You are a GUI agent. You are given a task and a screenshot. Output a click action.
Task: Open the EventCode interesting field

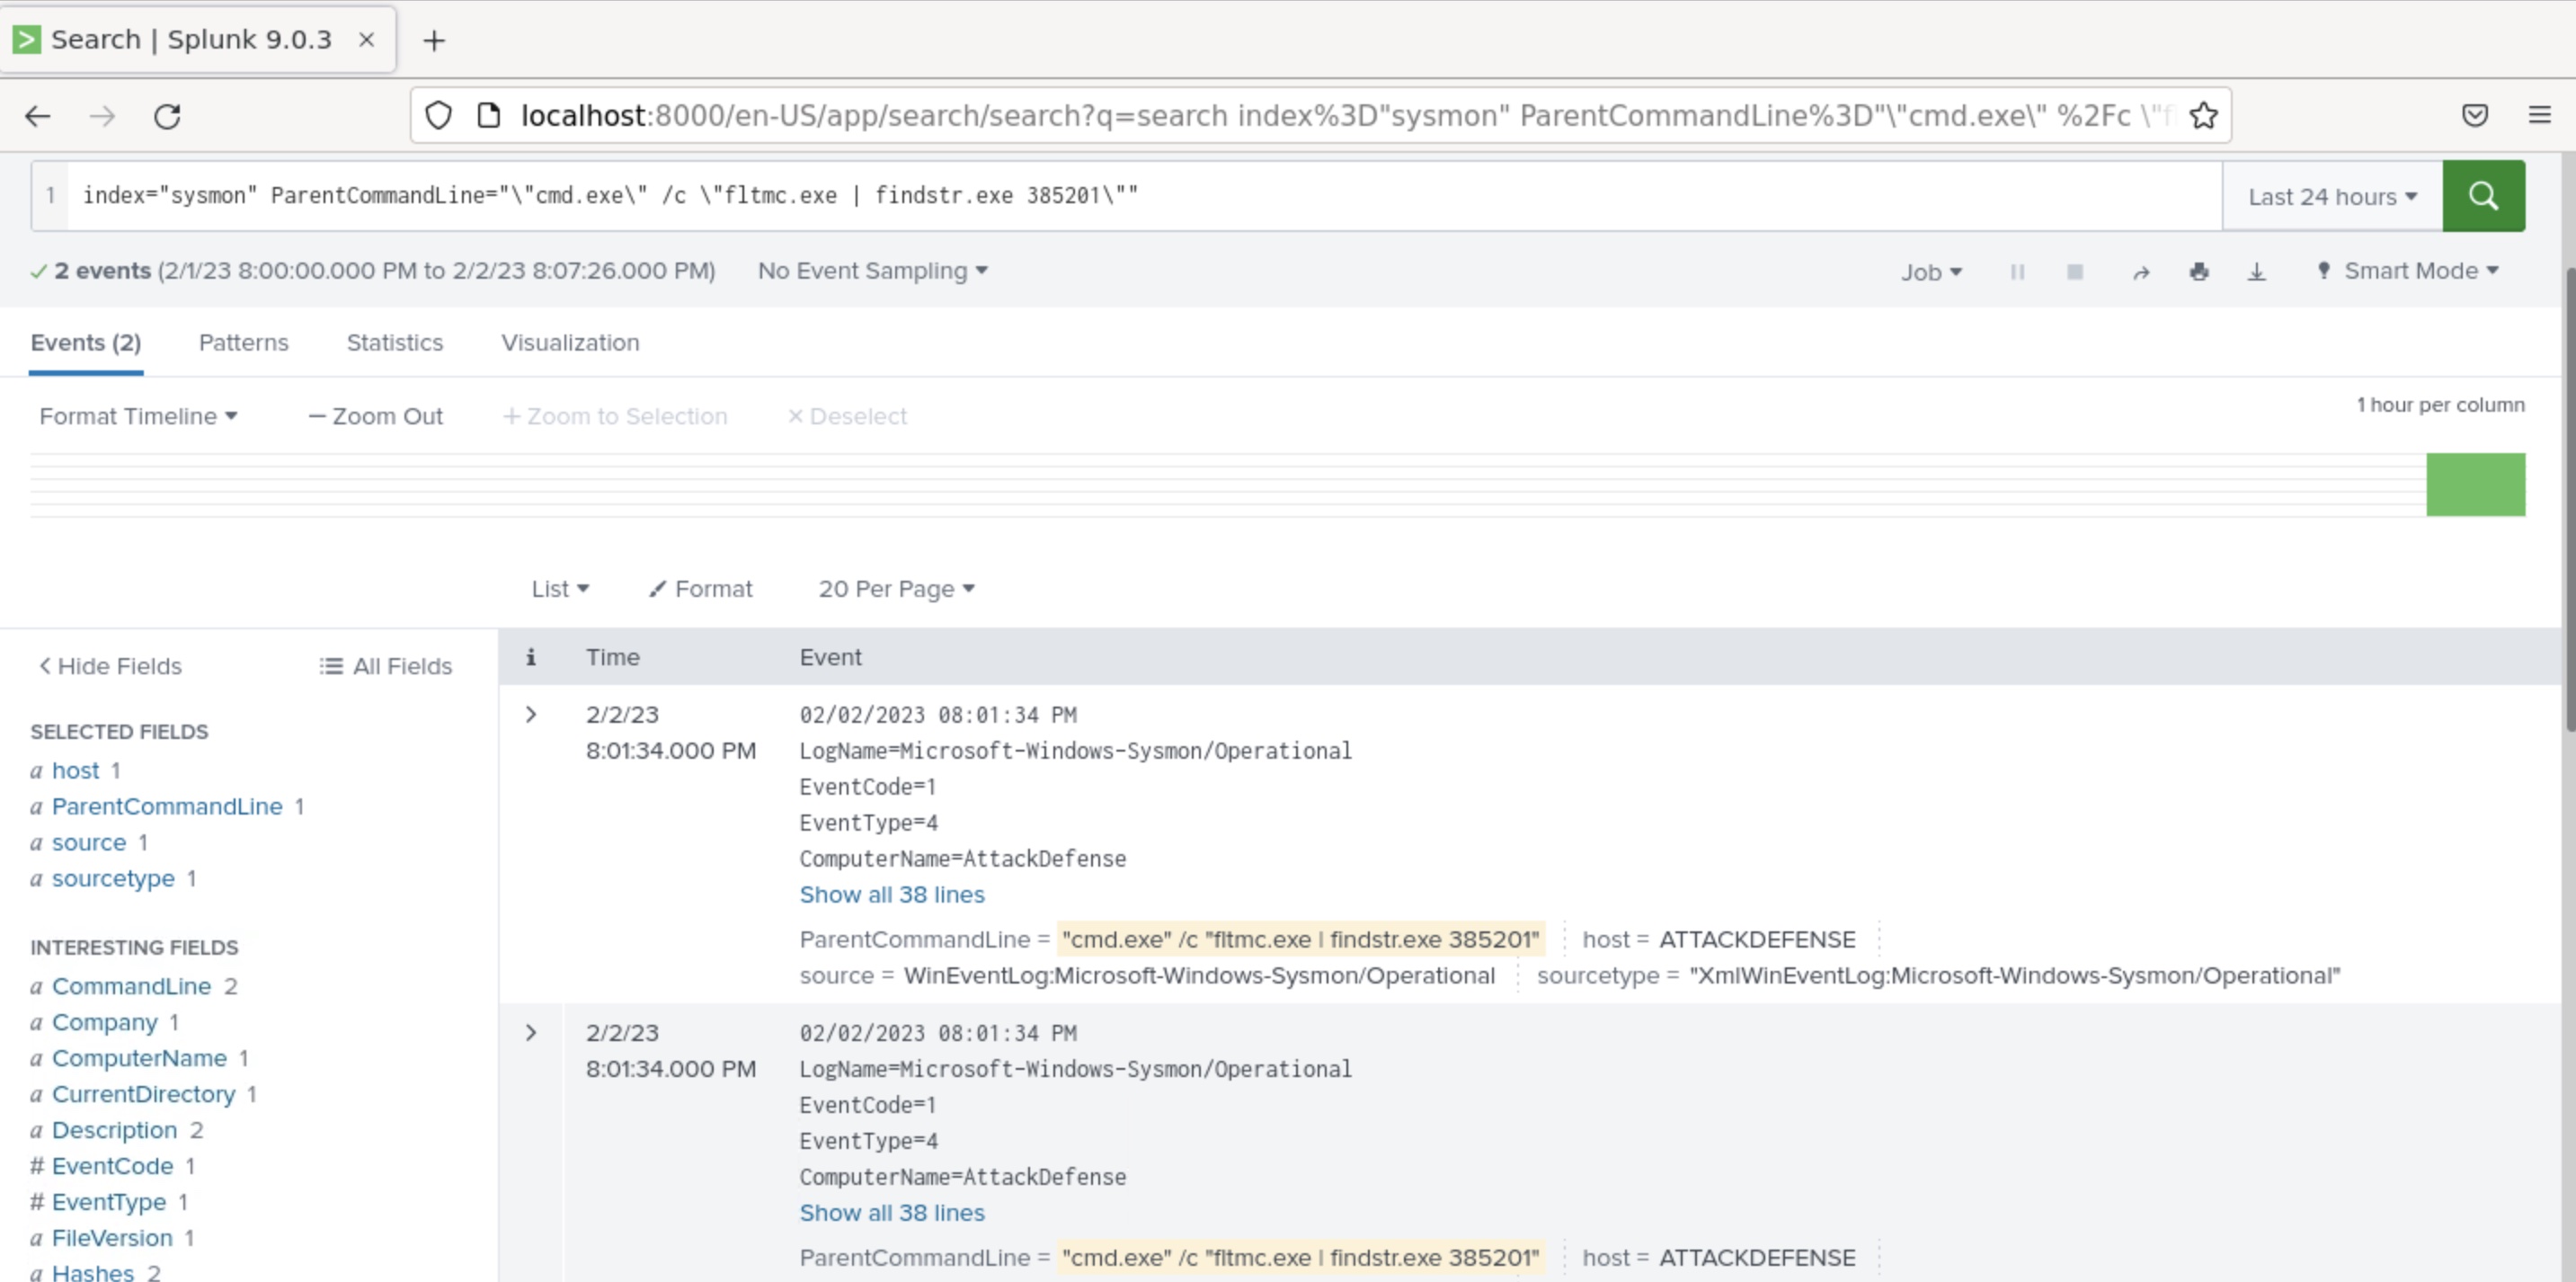pos(112,1166)
